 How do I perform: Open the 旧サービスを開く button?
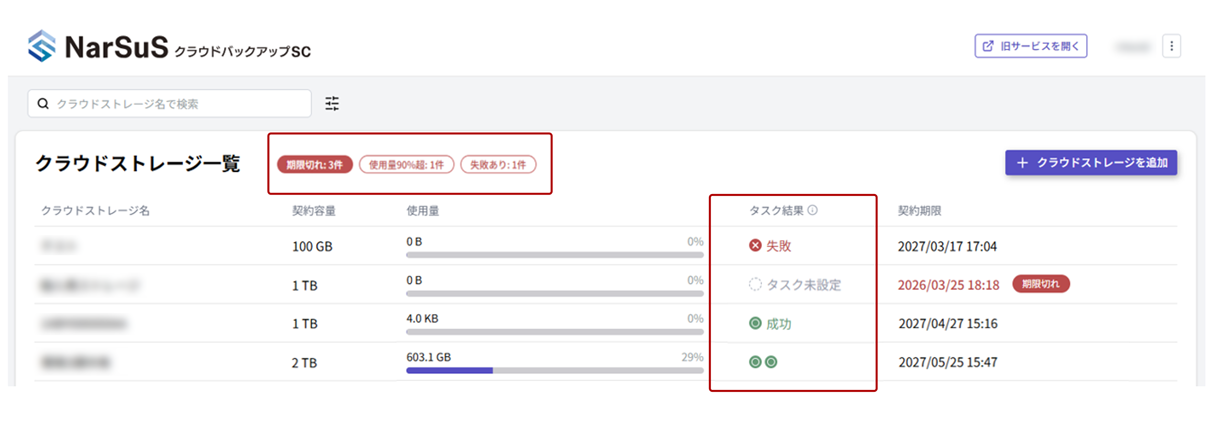coord(1030,46)
